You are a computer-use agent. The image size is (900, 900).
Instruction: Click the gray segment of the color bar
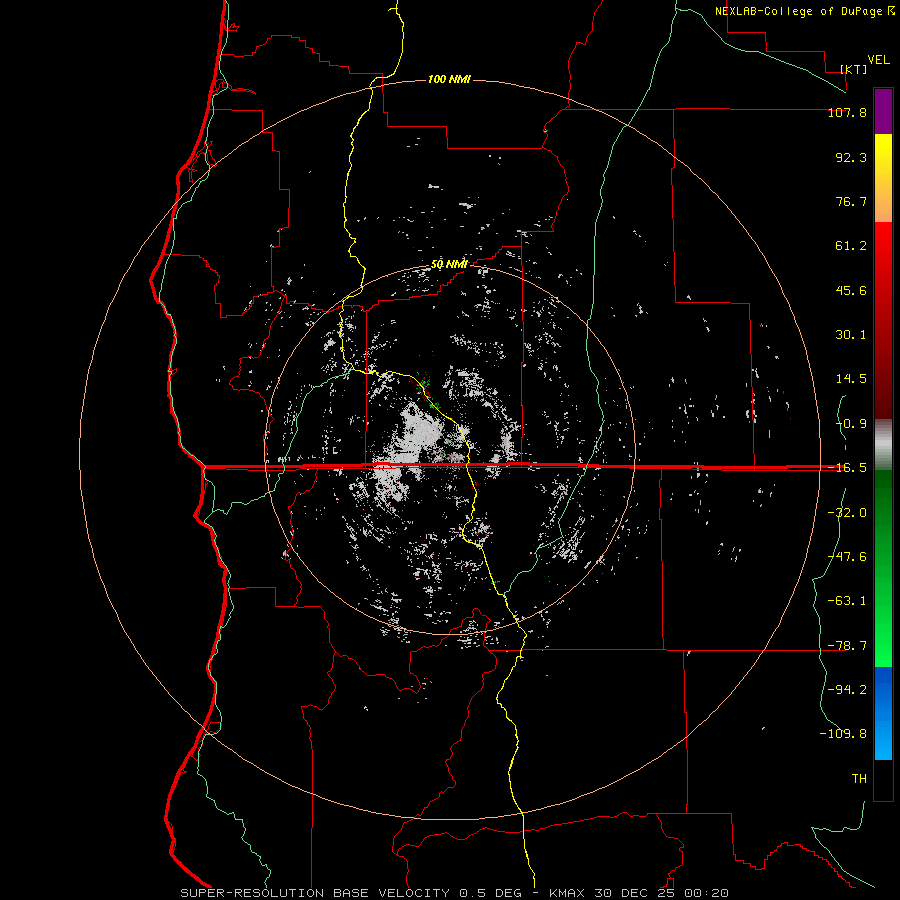tap(883, 445)
